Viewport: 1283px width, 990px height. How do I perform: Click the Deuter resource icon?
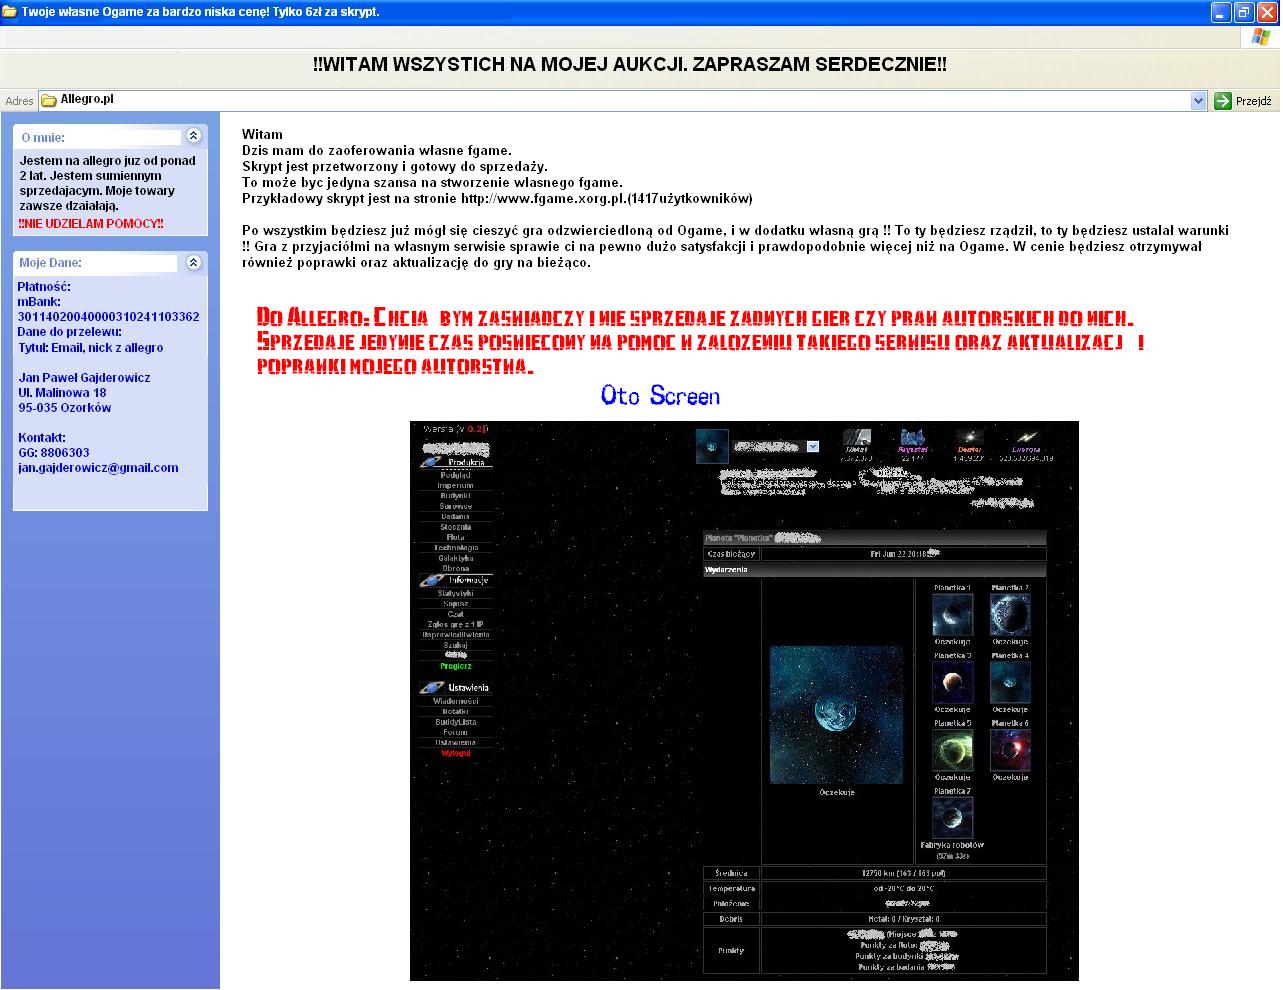968,436
